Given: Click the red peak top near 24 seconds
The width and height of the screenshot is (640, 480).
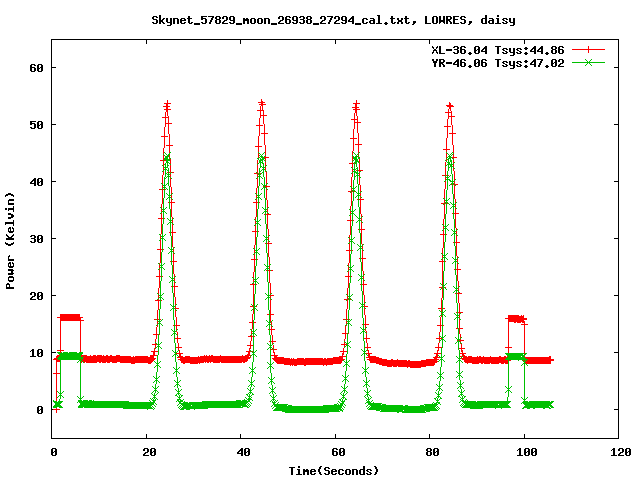Looking at the screenshot, I should point(167,106).
